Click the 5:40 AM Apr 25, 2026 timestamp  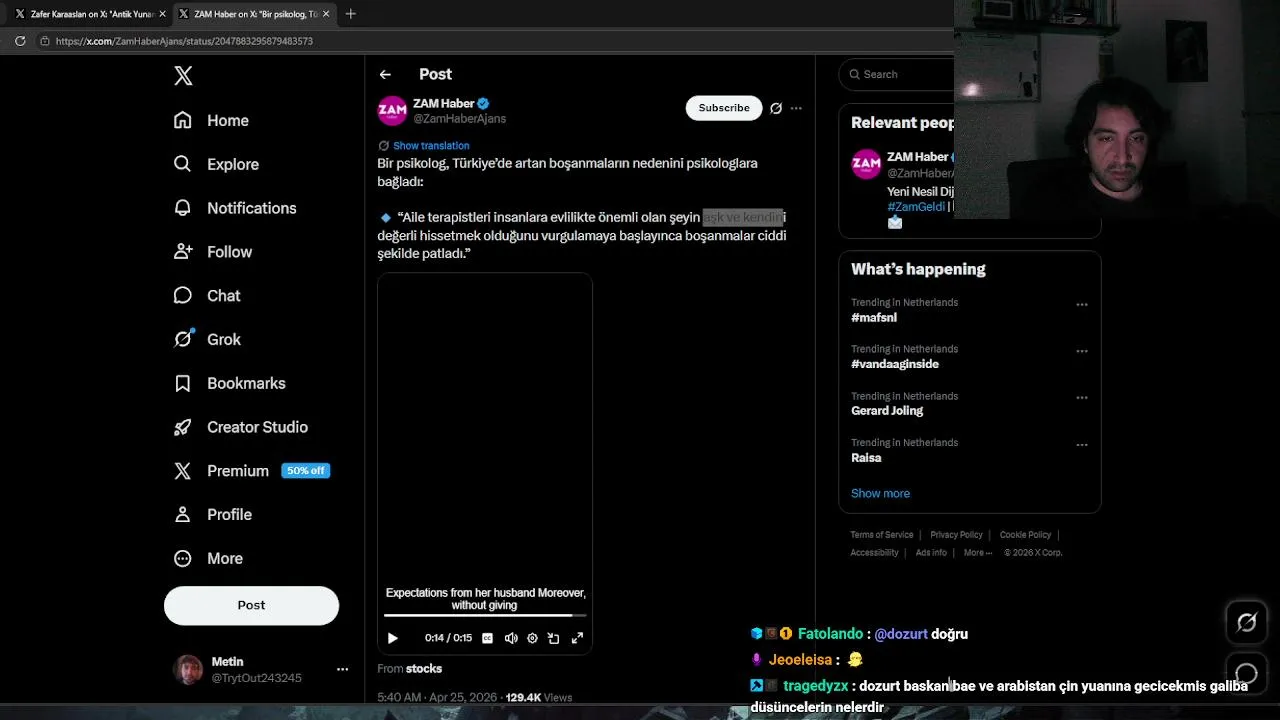pos(437,697)
